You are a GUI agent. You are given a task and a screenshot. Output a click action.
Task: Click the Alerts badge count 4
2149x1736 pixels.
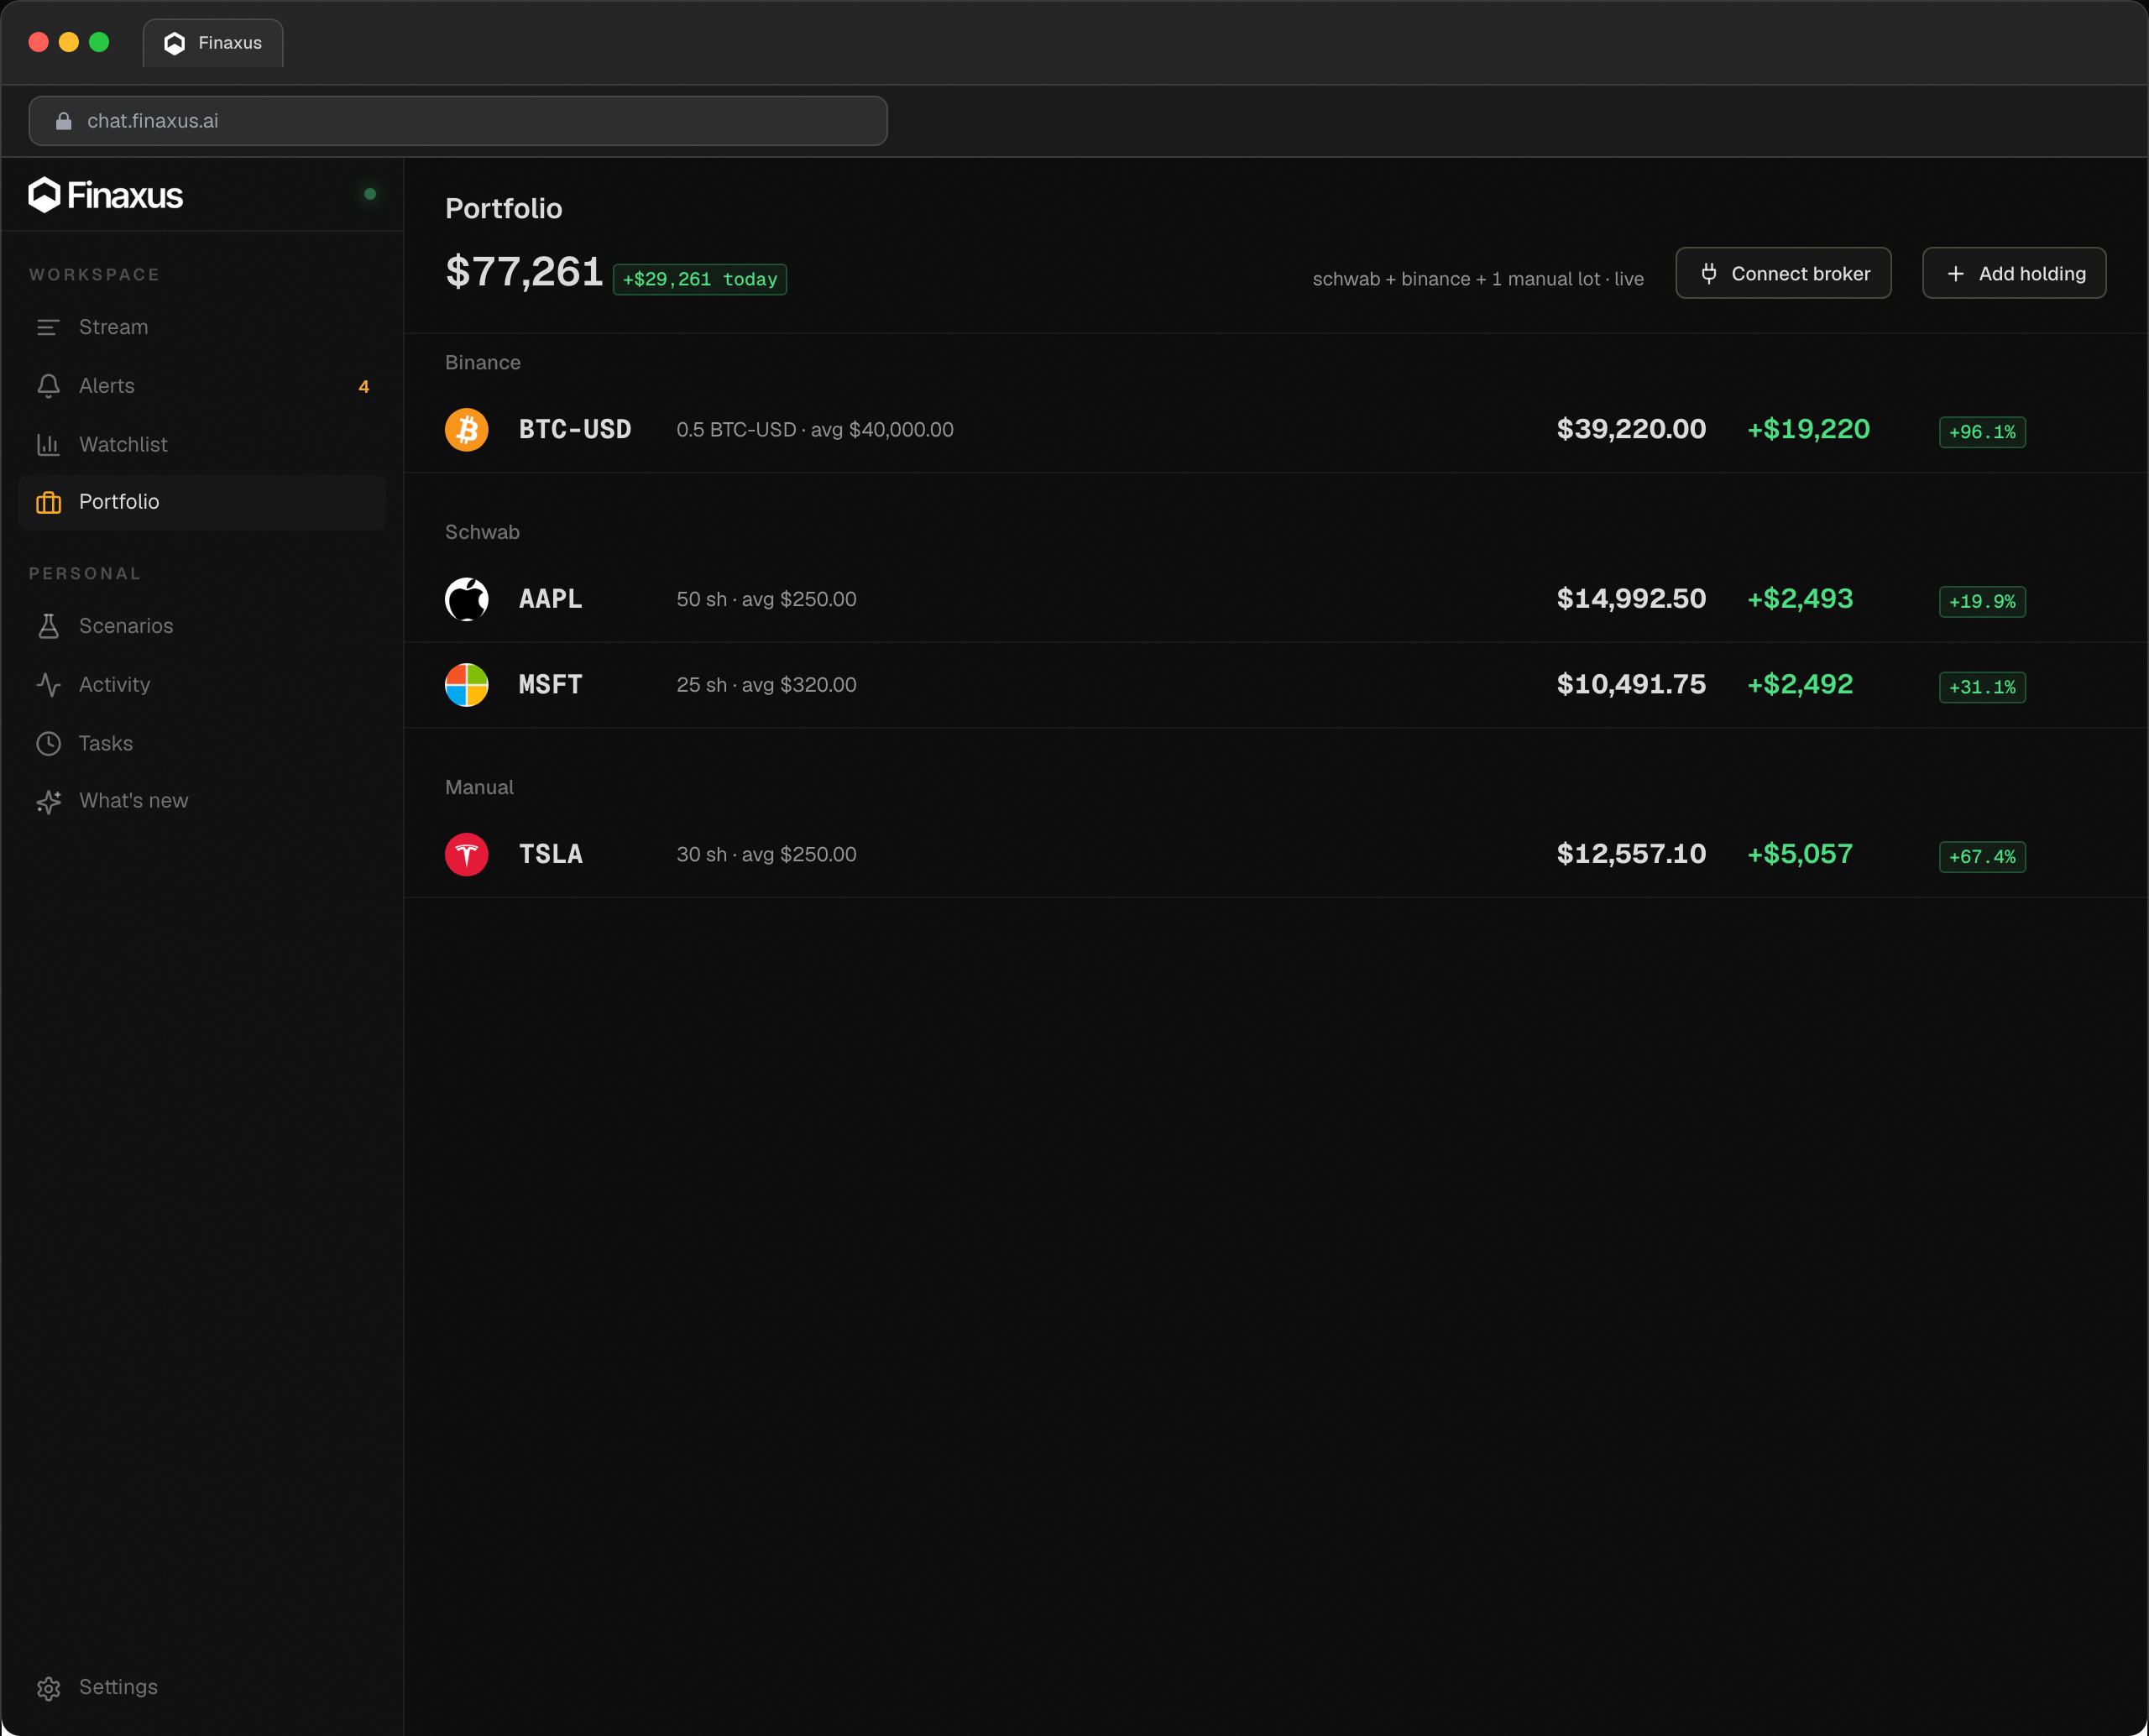tap(364, 387)
